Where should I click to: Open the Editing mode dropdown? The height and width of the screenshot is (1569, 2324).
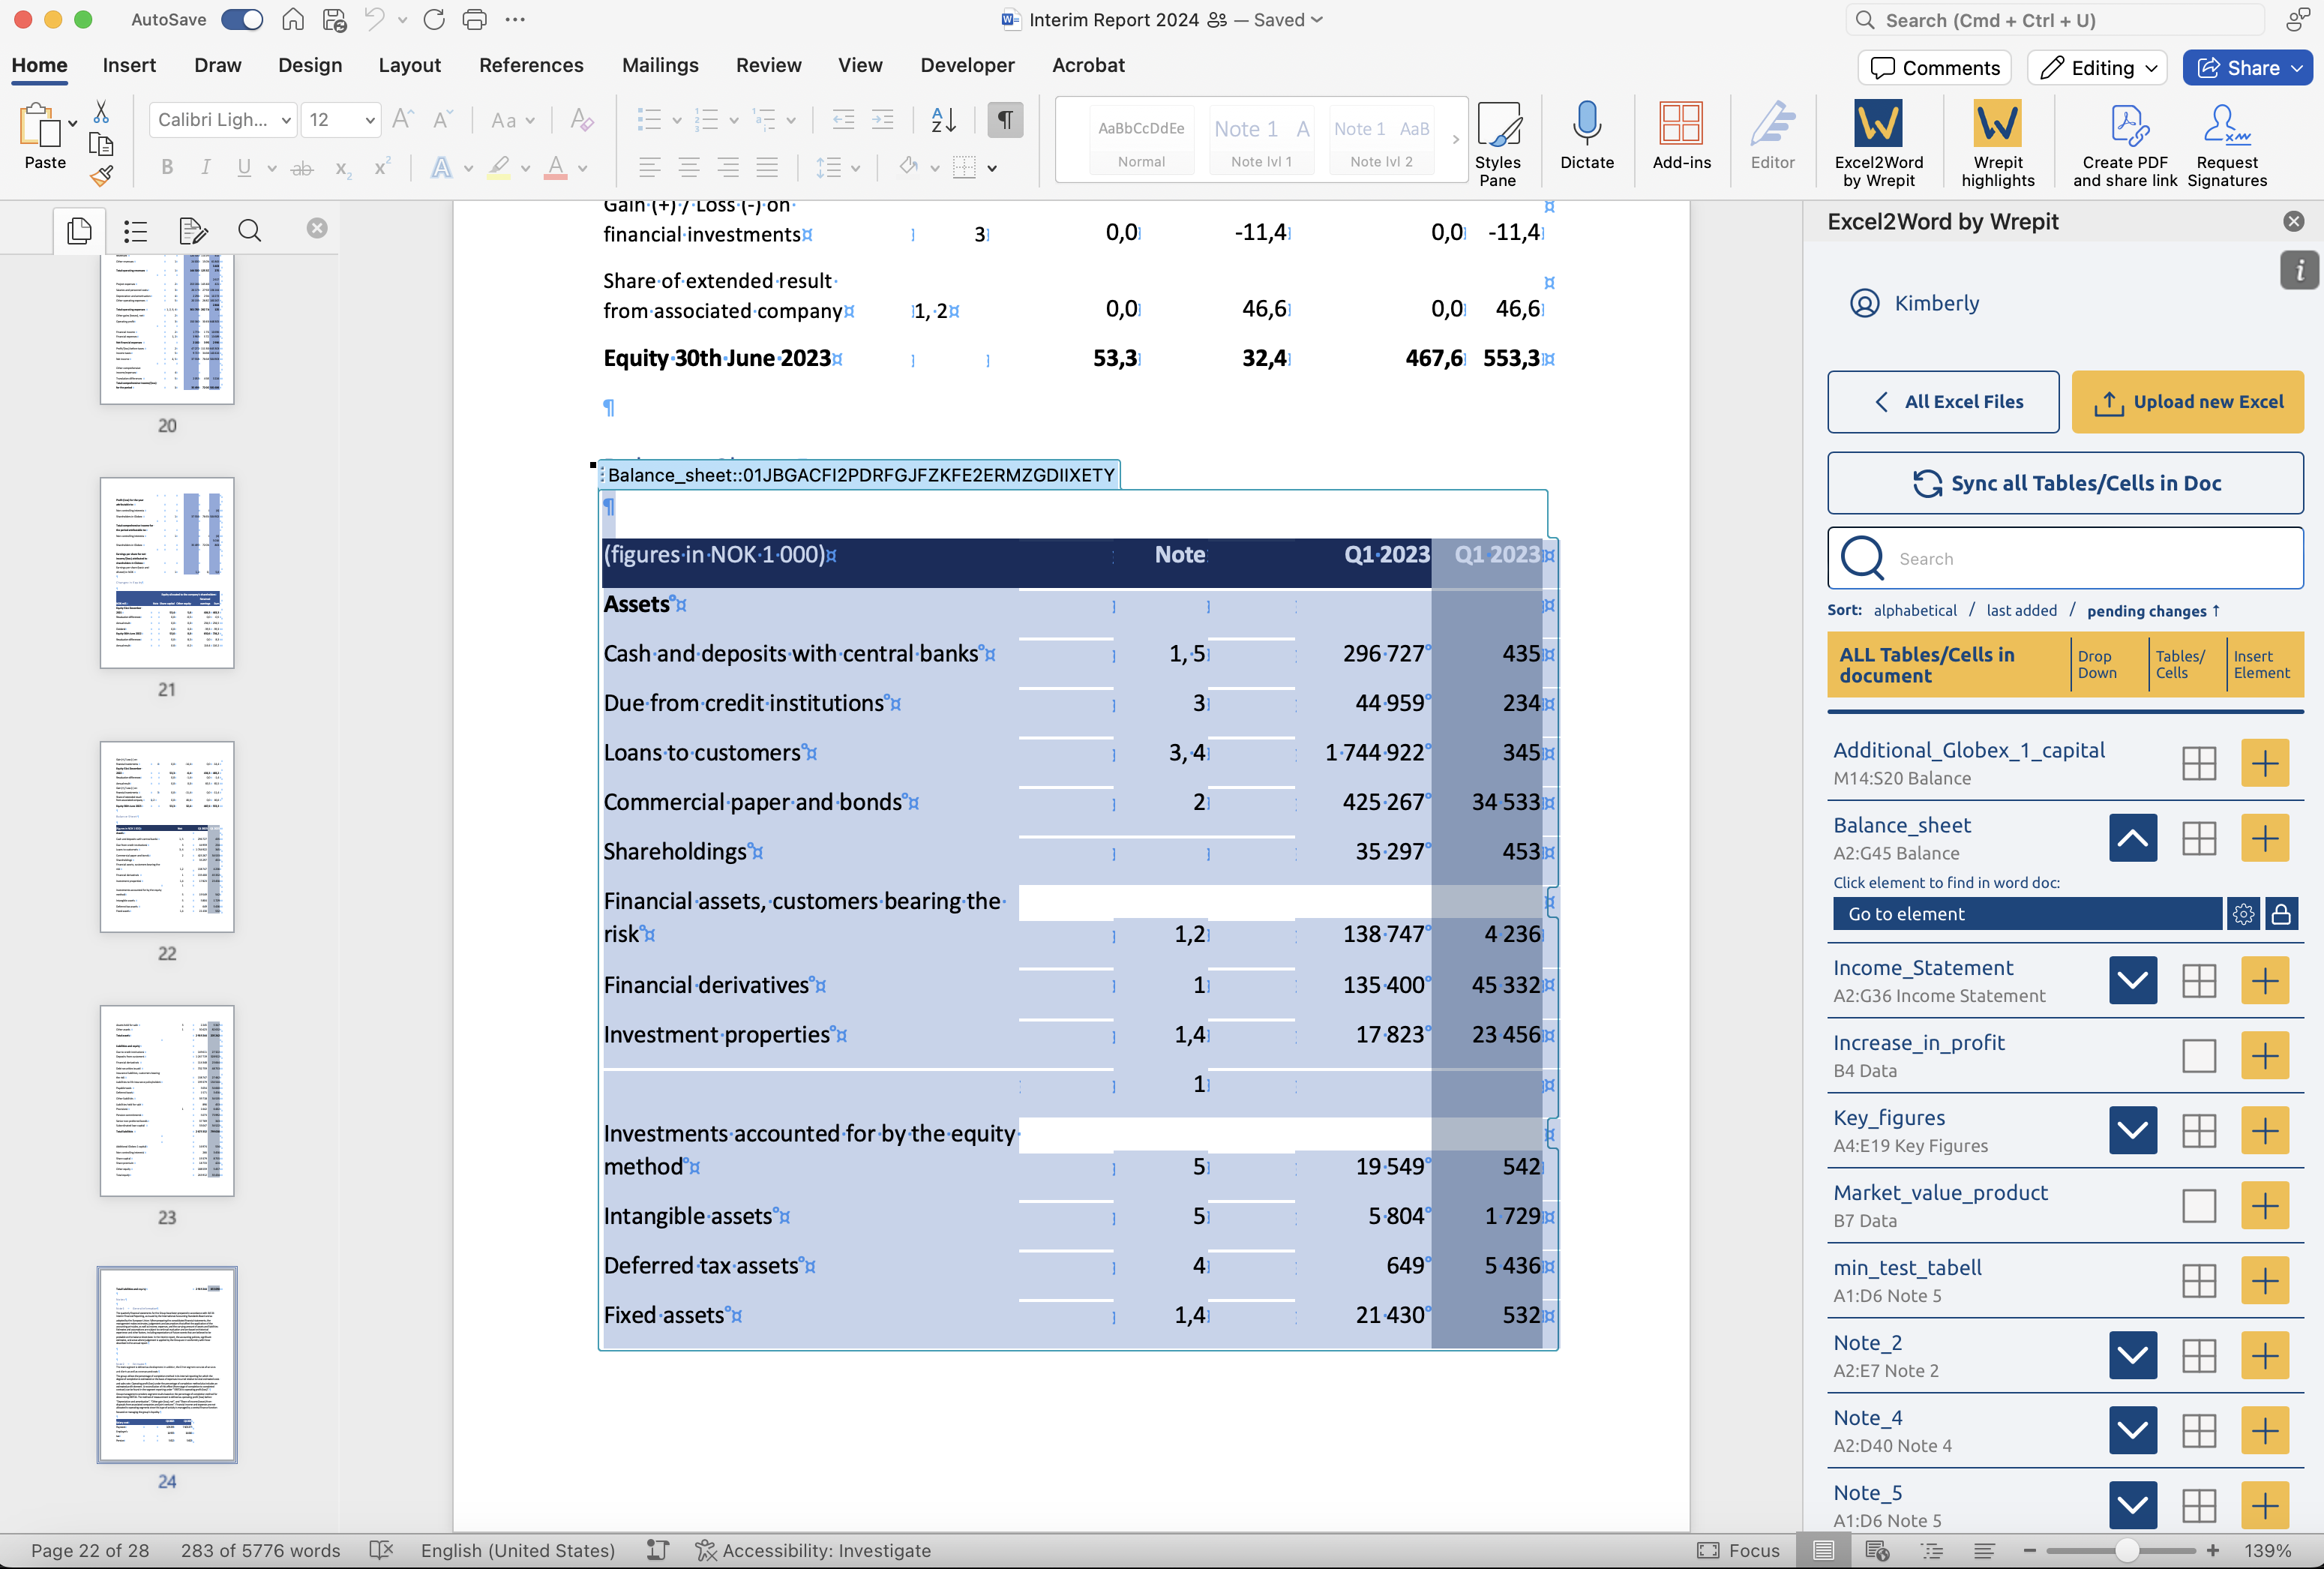[x=2096, y=68]
